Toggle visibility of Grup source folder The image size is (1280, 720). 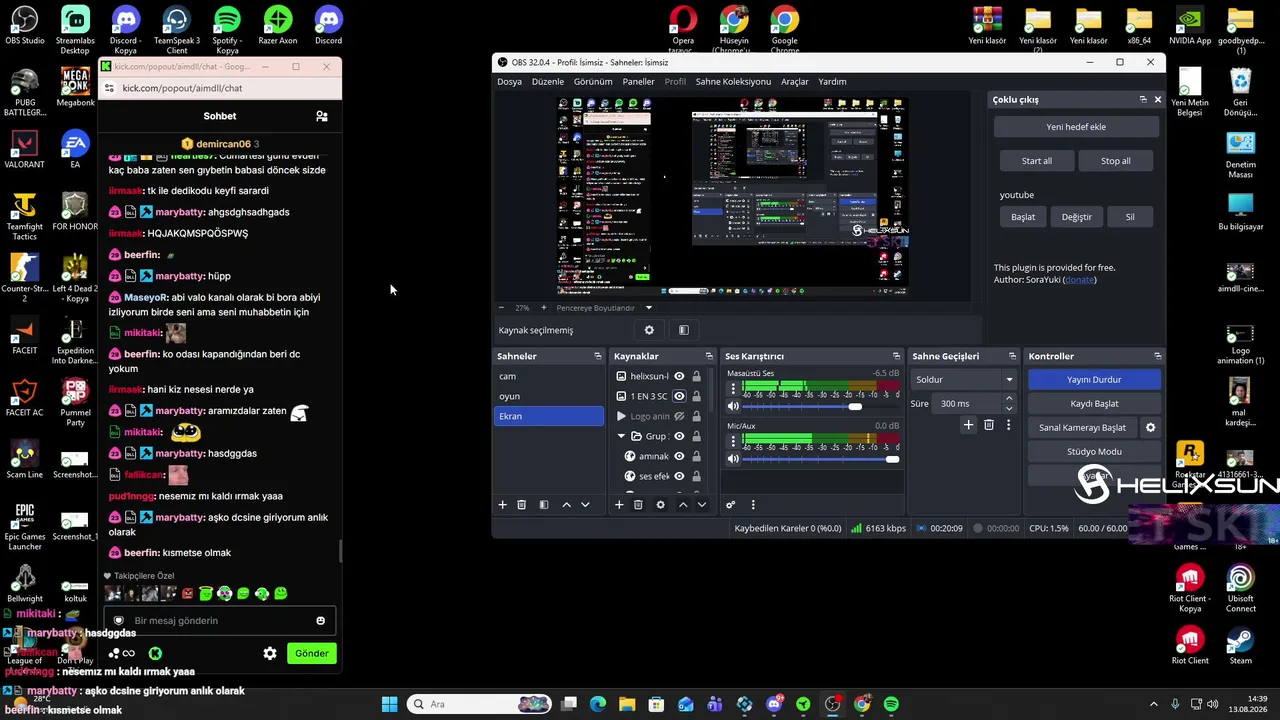(679, 436)
